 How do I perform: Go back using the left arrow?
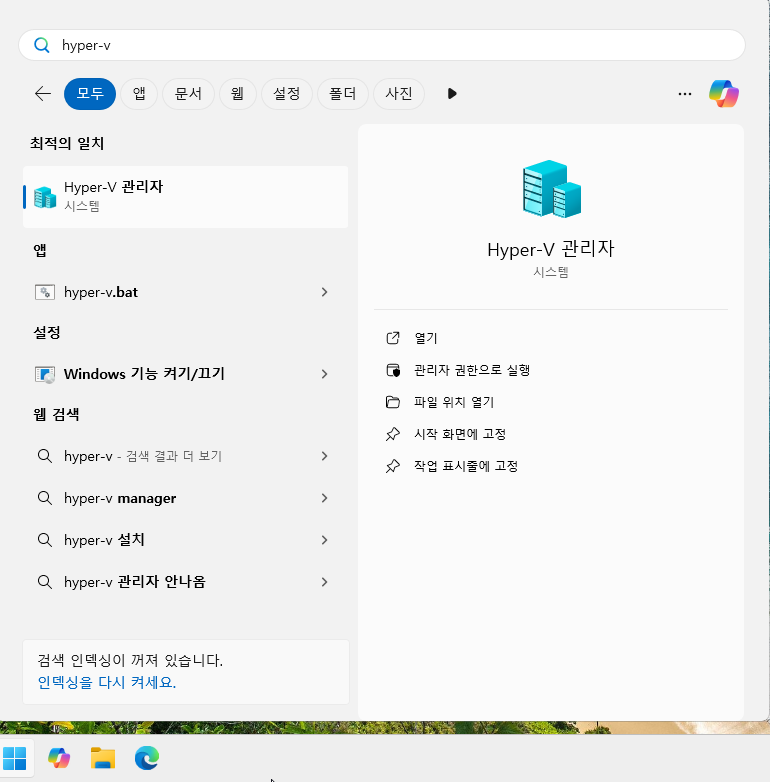[x=43, y=93]
